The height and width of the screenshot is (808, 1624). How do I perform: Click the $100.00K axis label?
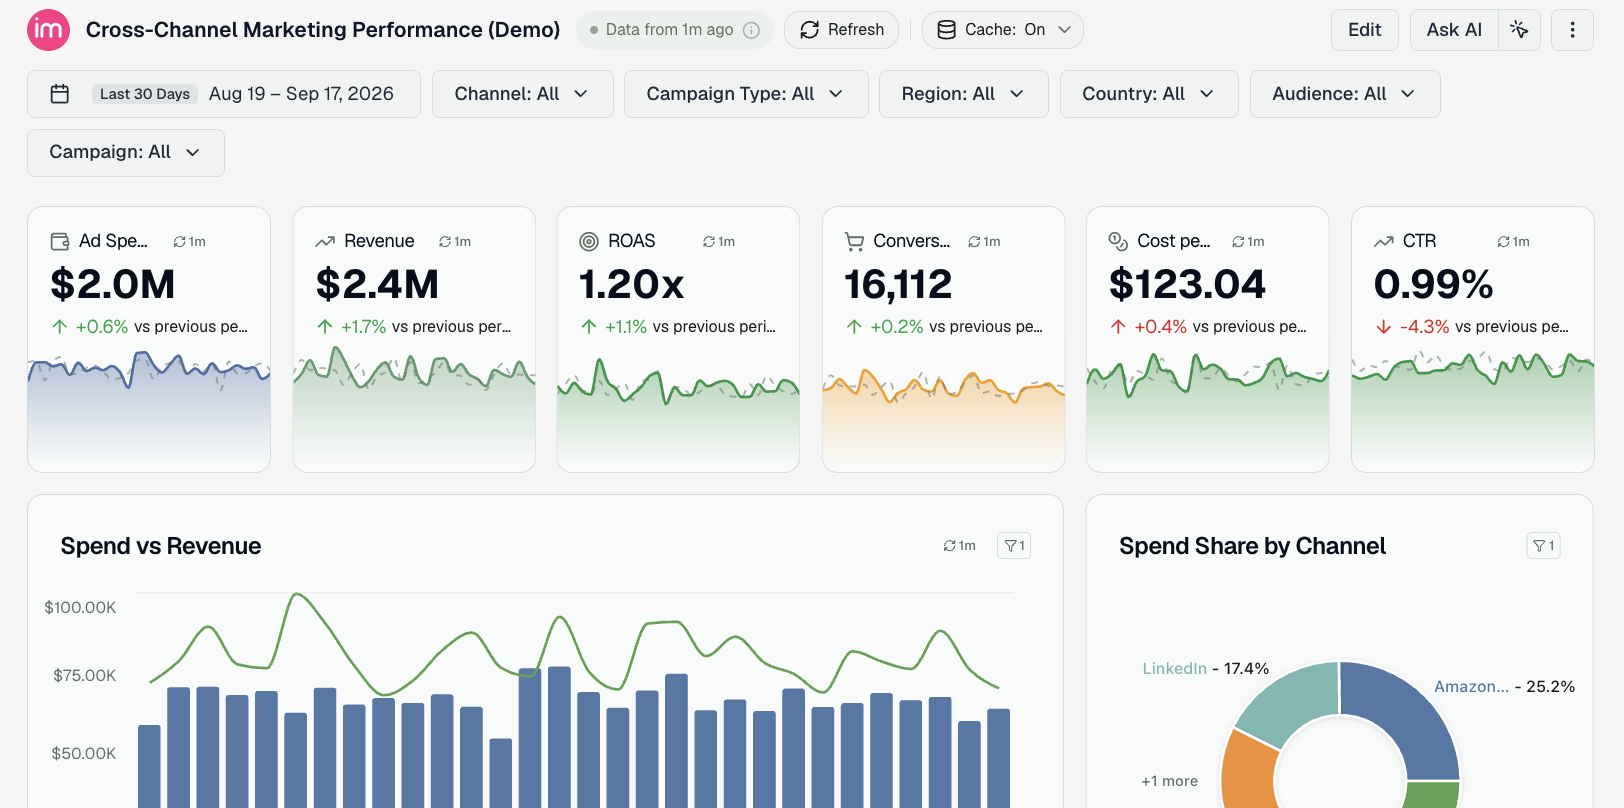tap(80, 608)
